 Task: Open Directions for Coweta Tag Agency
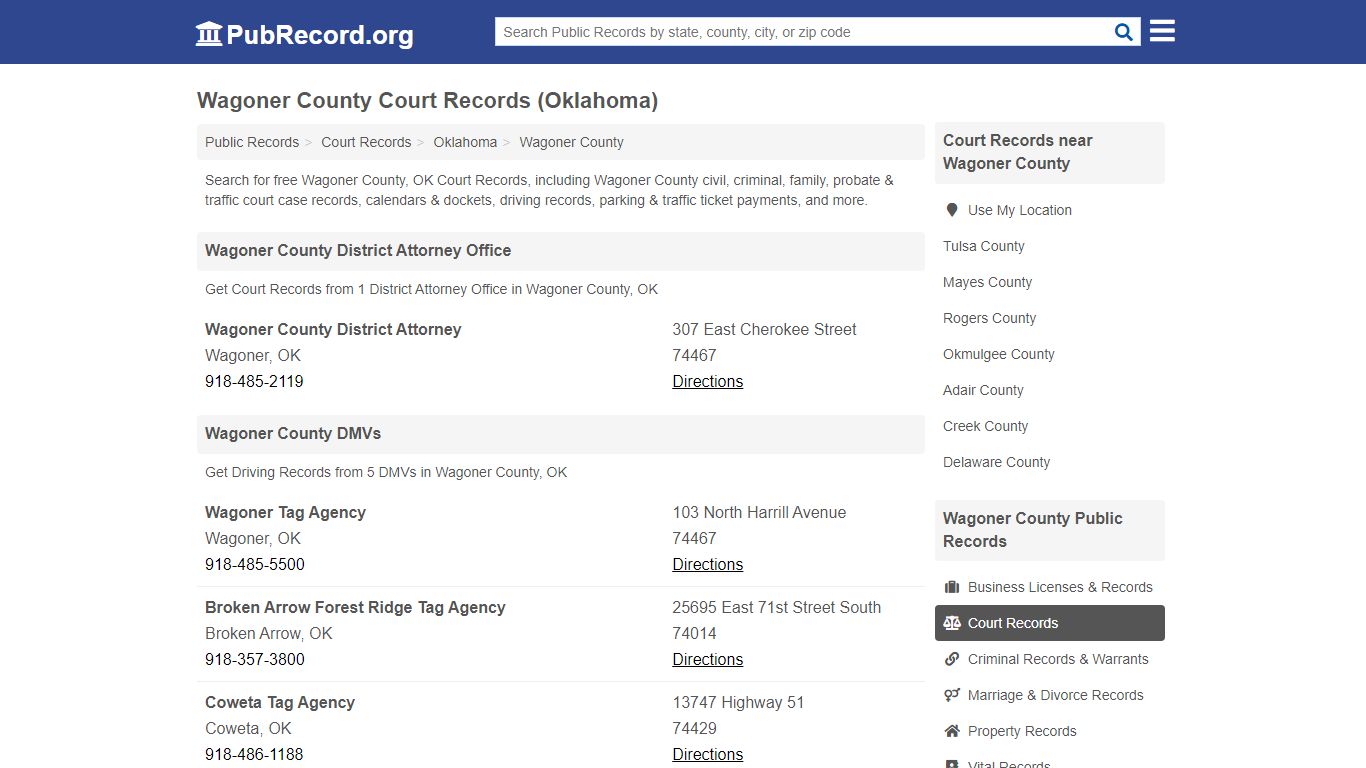coord(707,754)
